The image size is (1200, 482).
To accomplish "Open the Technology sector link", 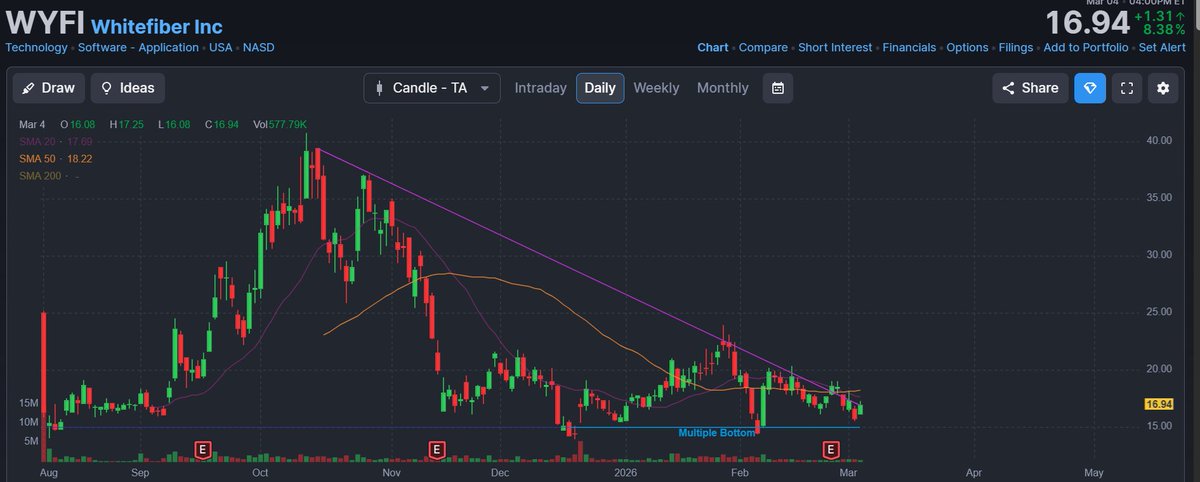I will coord(36,47).
